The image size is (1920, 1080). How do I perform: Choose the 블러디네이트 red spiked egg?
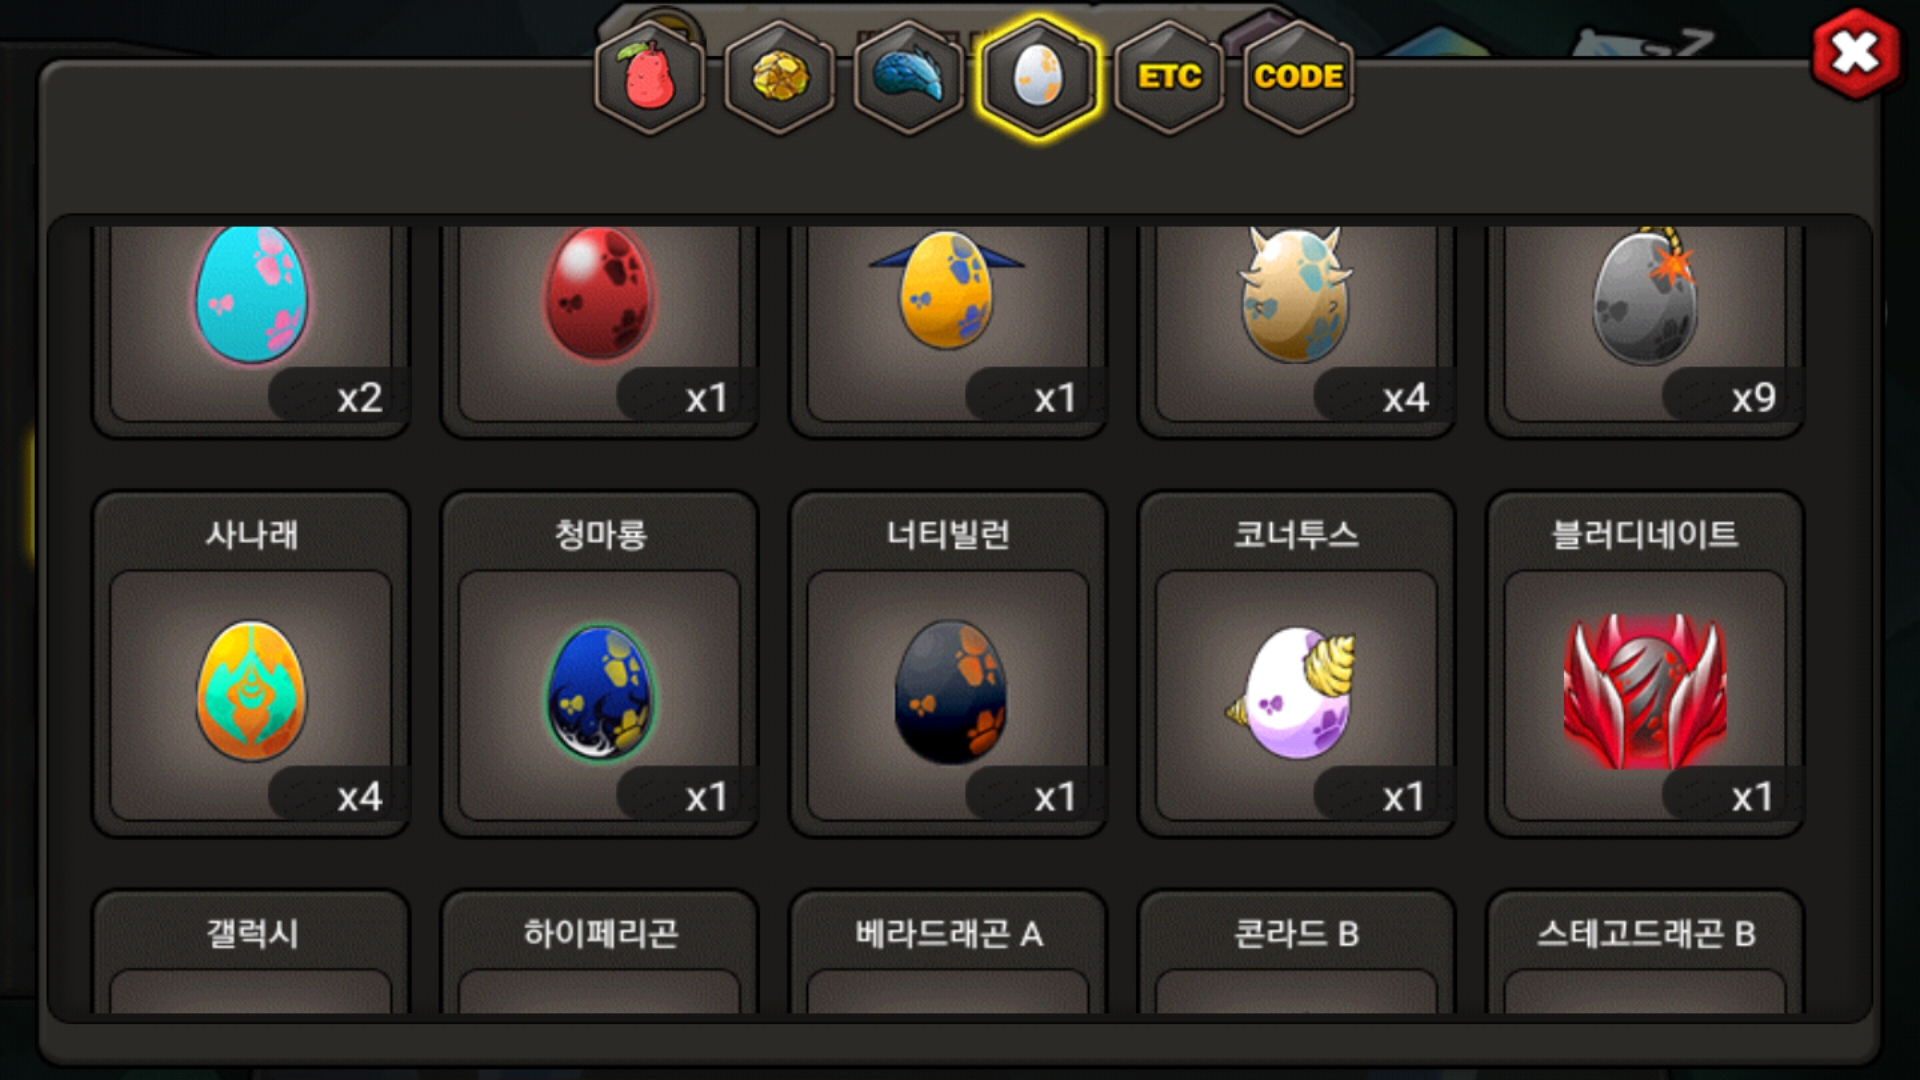point(1645,664)
